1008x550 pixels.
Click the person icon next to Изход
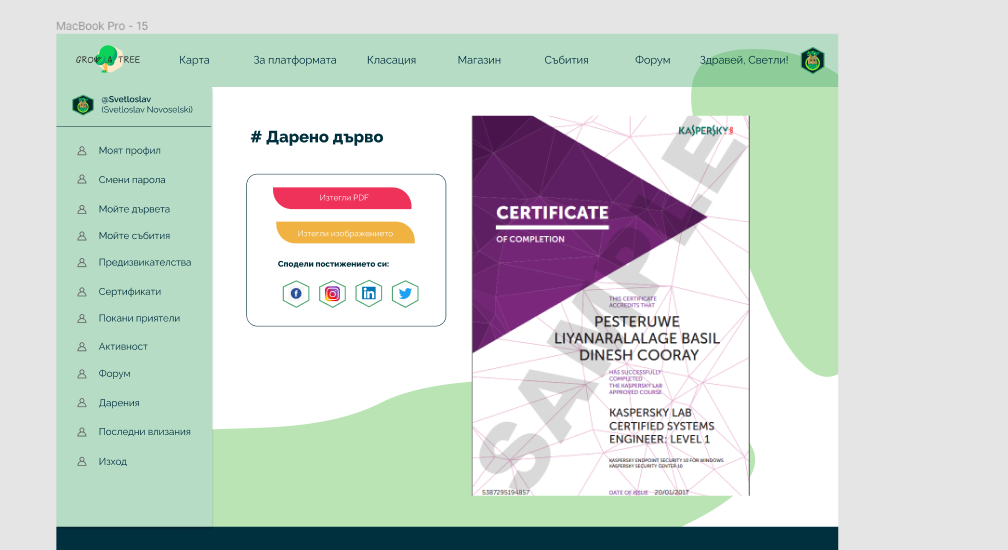pos(82,461)
